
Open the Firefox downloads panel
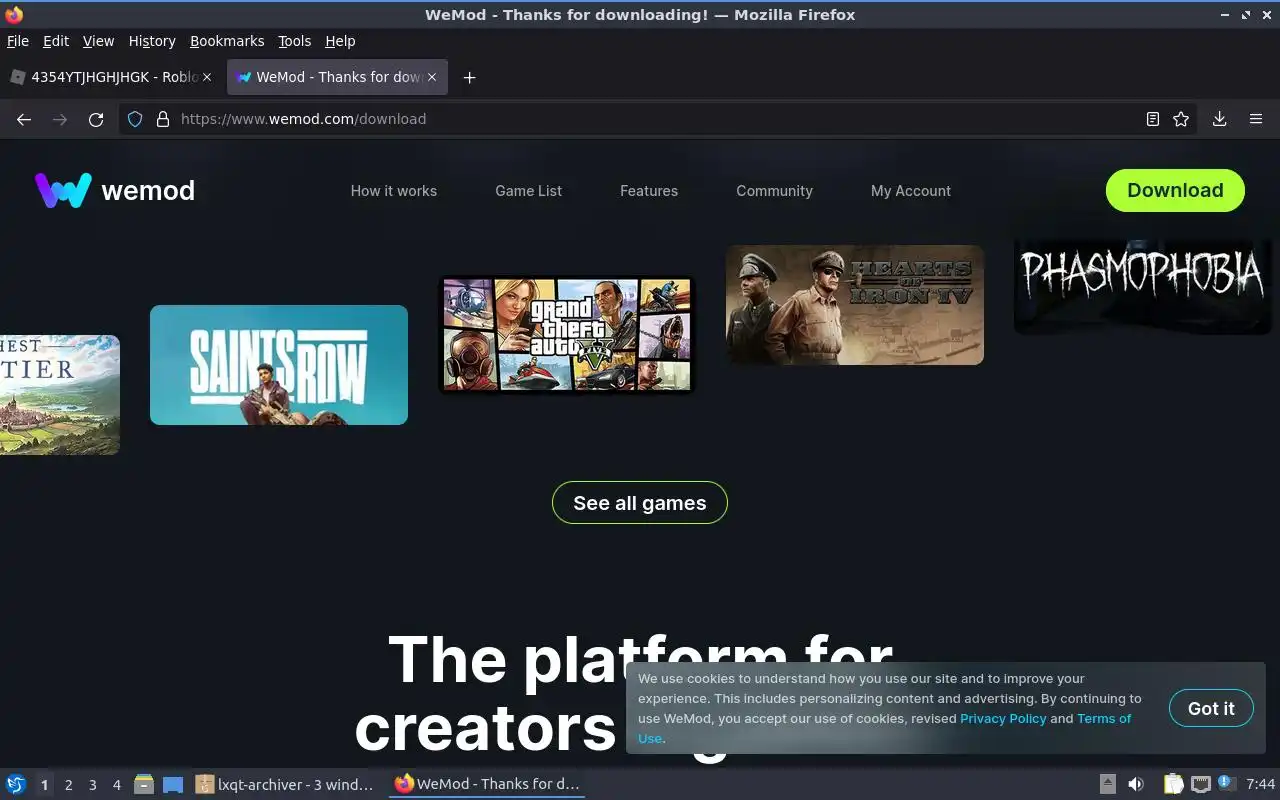click(1219, 119)
